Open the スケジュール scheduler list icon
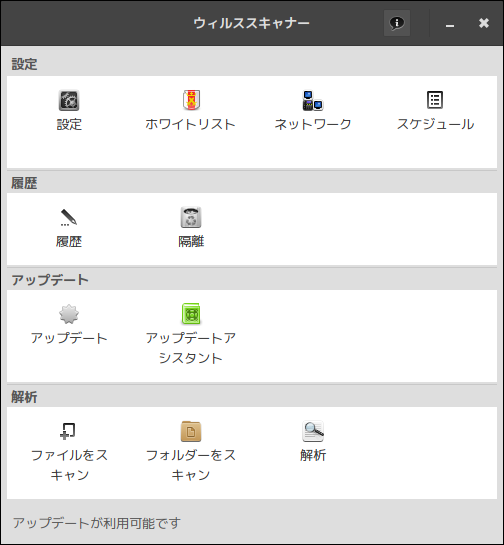The height and width of the screenshot is (545, 504). click(x=435, y=100)
